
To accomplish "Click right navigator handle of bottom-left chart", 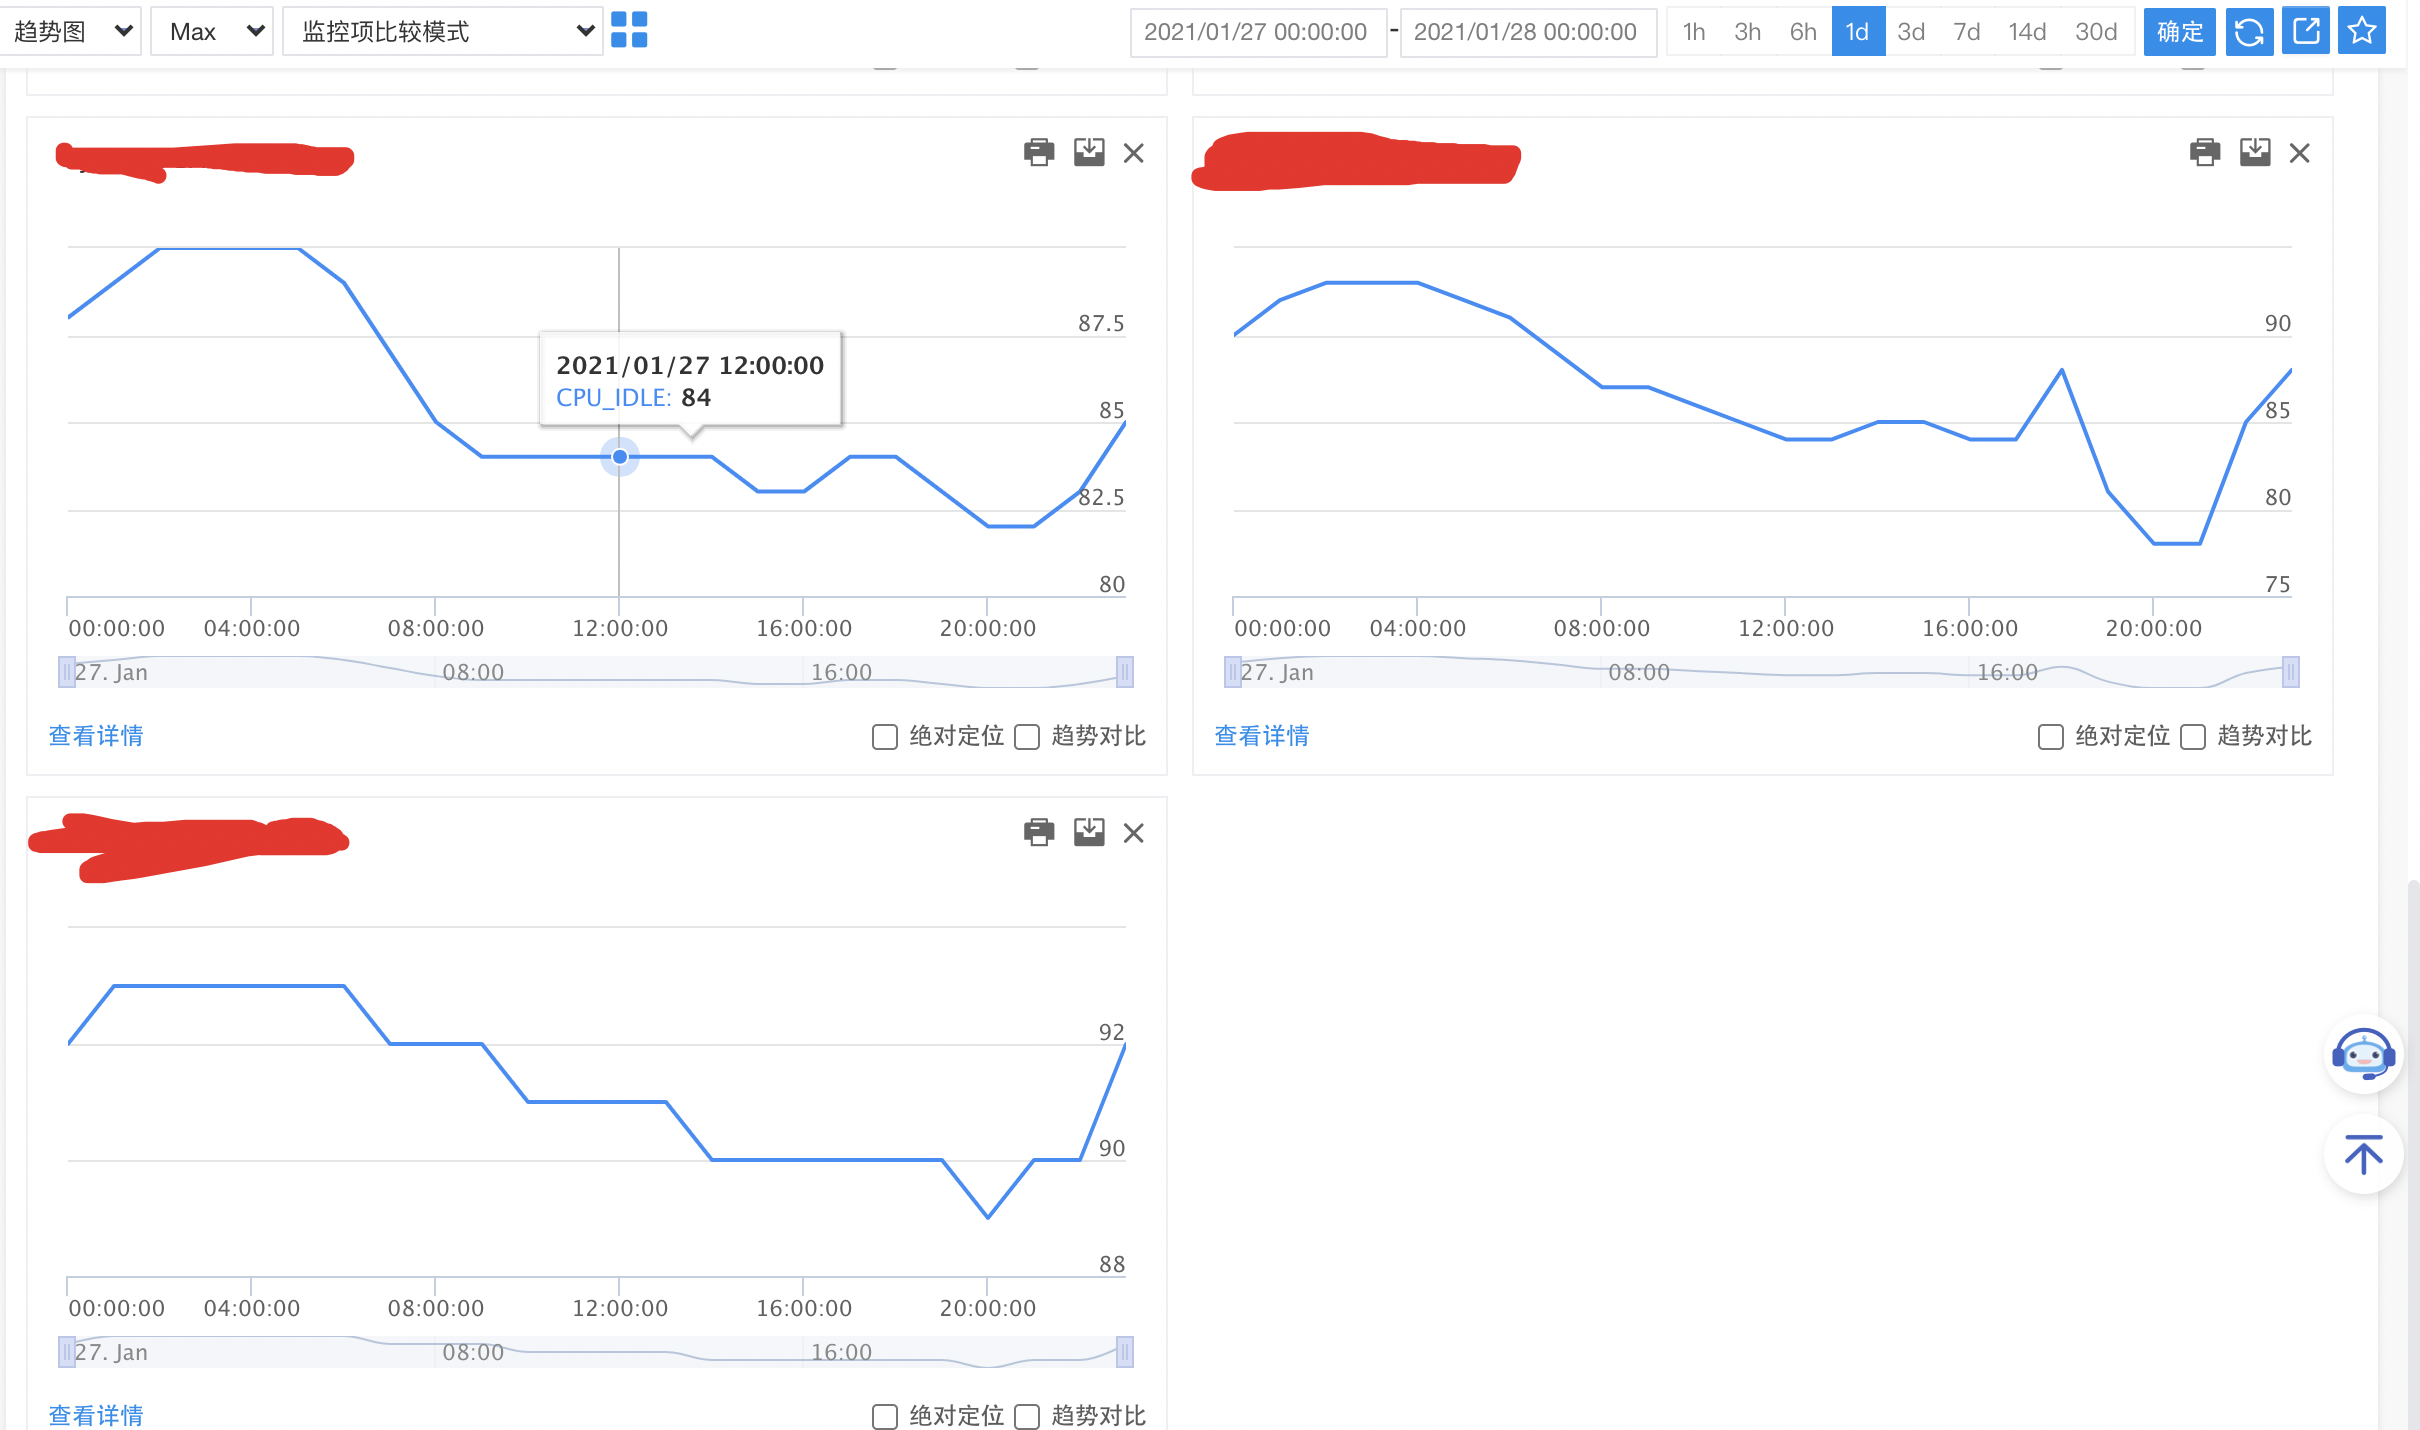I will [x=1125, y=1352].
